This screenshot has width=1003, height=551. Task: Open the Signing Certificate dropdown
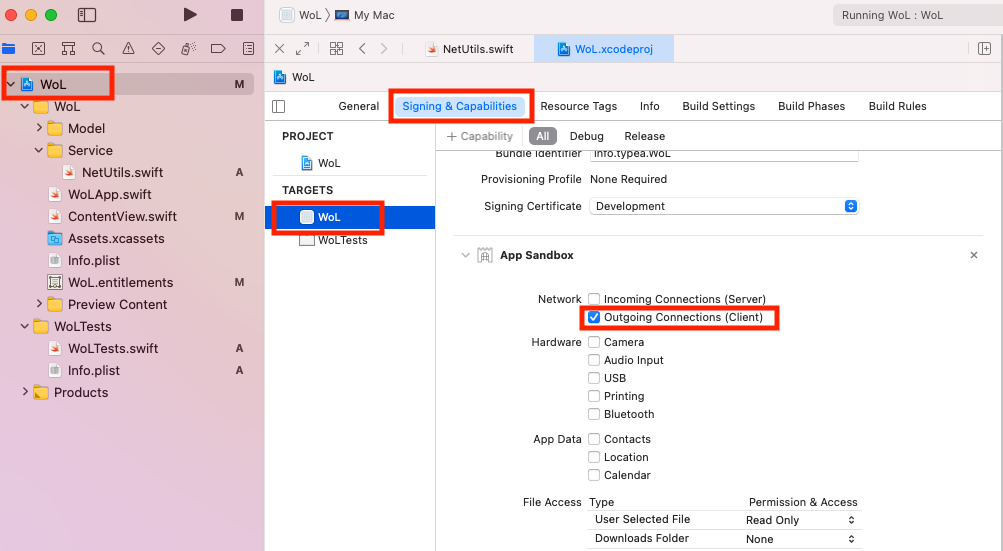click(x=724, y=206)
